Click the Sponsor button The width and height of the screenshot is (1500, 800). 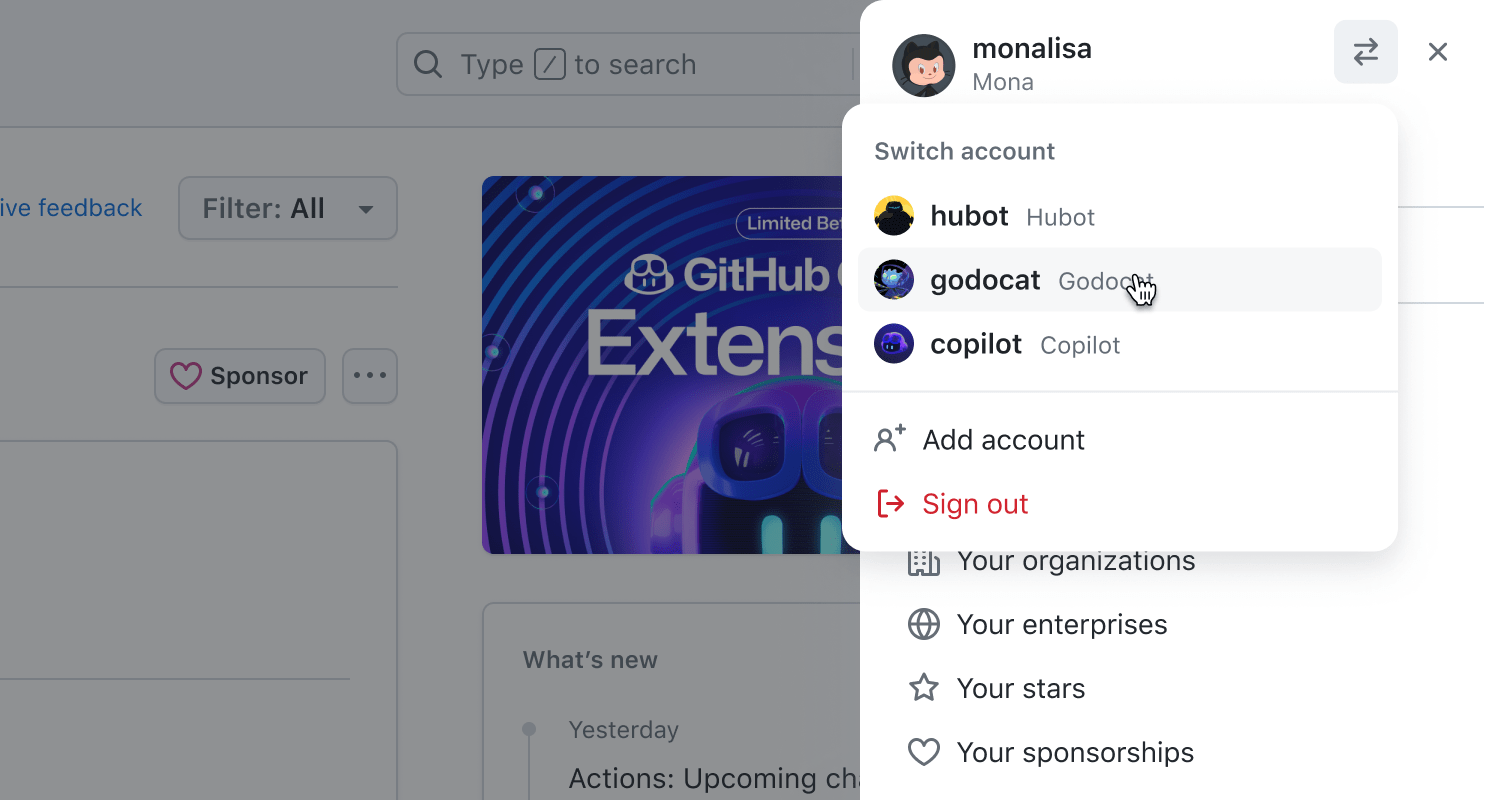pyautogui.click(x=240, y=376)
